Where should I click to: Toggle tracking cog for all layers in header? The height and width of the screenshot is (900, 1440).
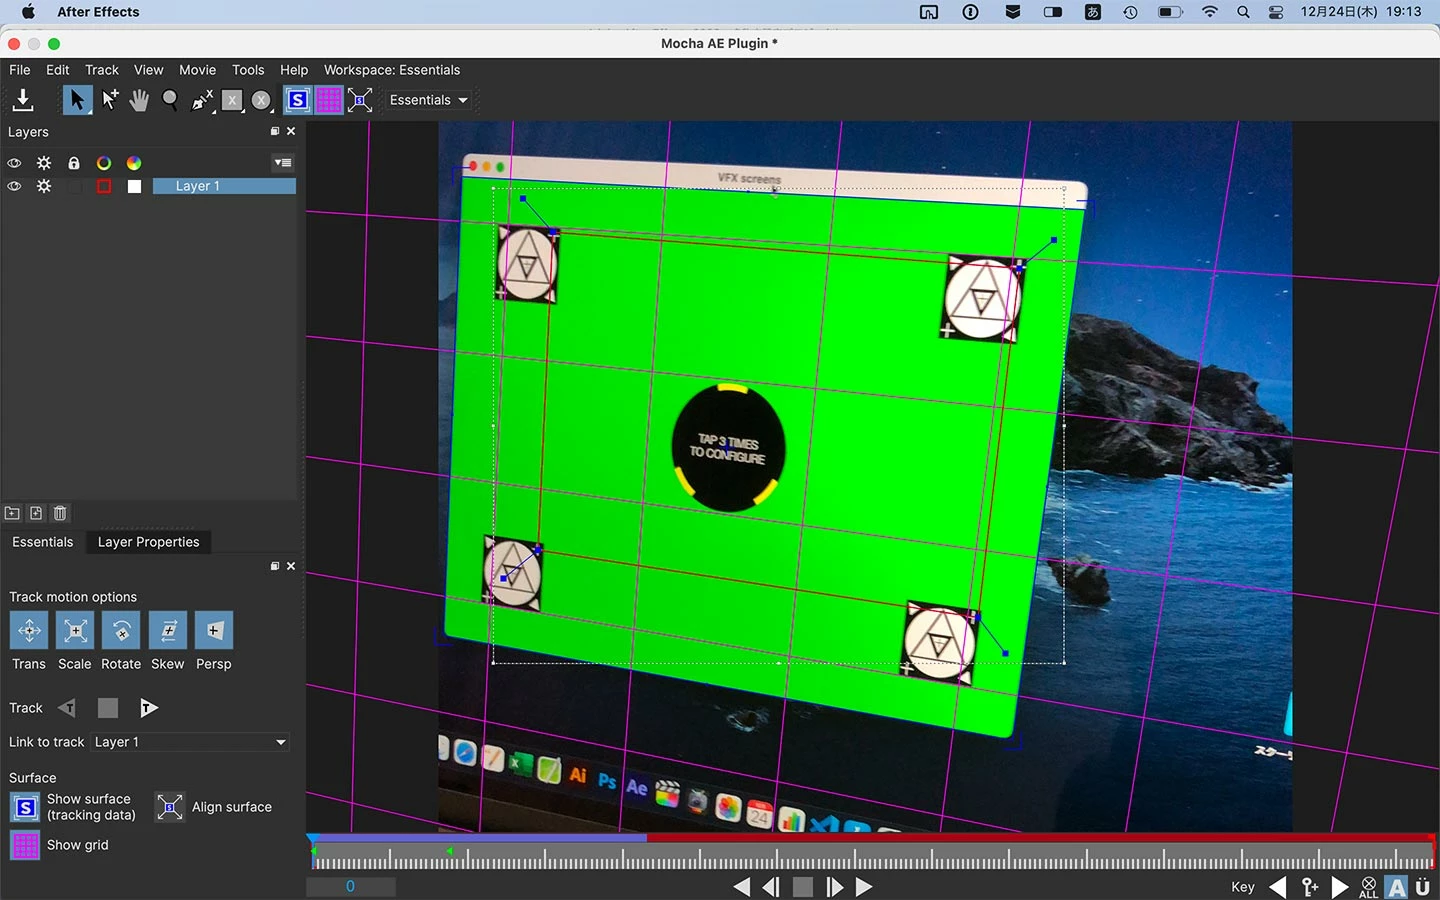[x=44, y=163]
